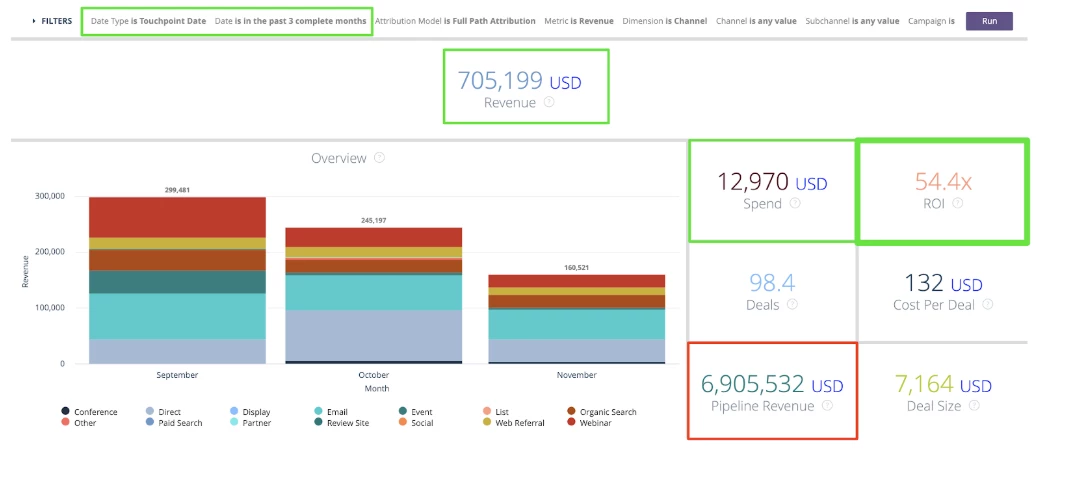Open the Campaign filter
This screenshot has height=480, width=1065.
(931, 21)
